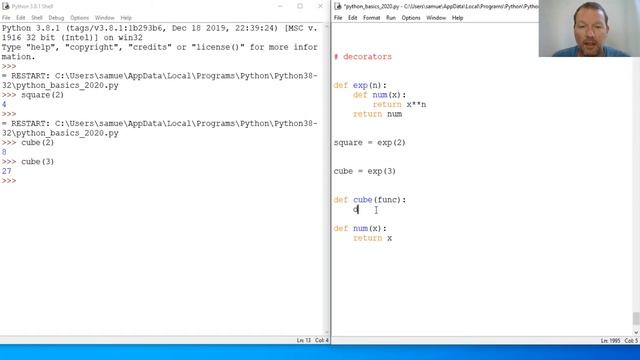Close the Python Shell window
Screen dimensions: 640x360
point(320,6)
